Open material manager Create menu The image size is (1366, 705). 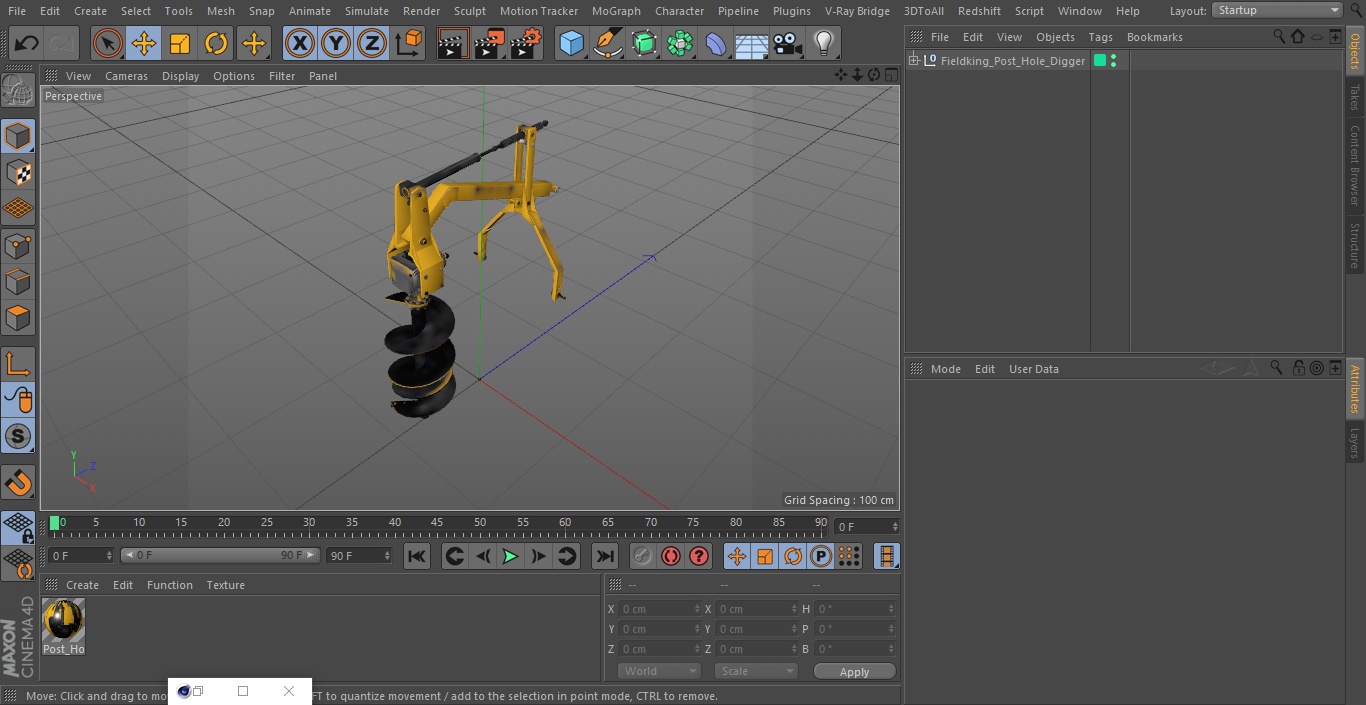tap(82, 585)
